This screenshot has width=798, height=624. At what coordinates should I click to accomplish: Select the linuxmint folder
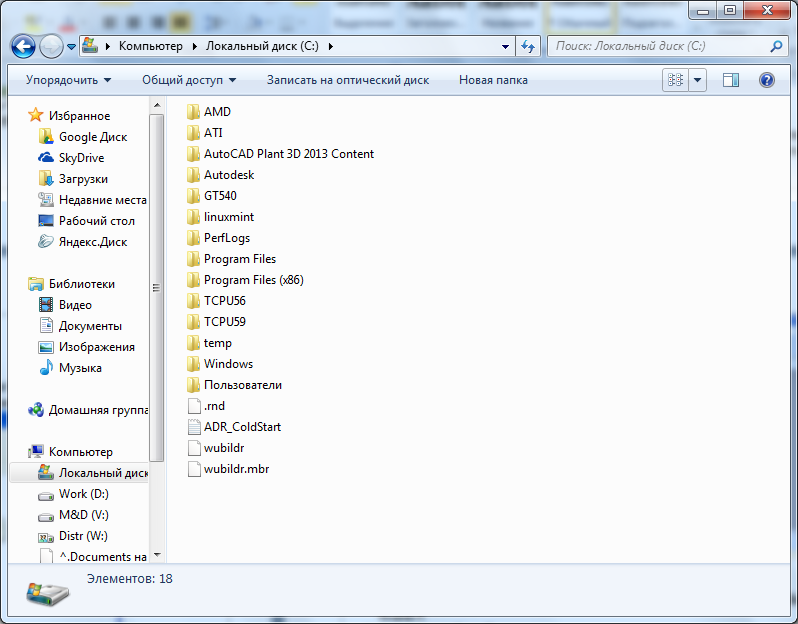tap(220, 217)
